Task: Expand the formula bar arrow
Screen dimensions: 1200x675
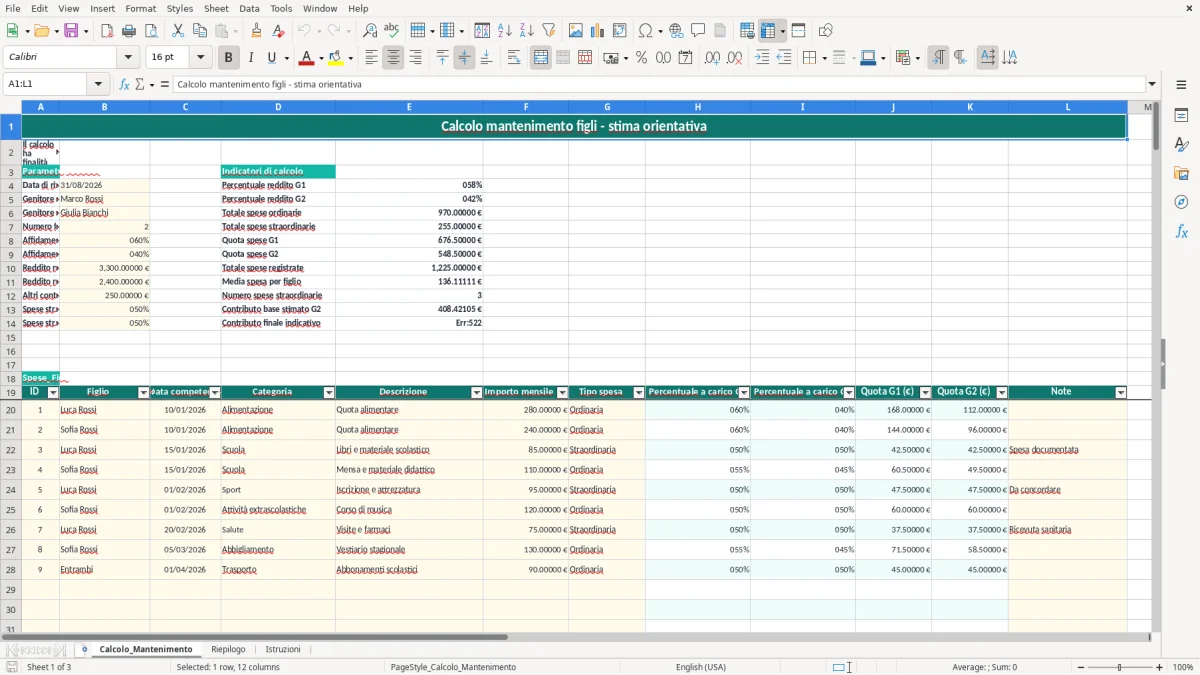Action: [1152, 84]
